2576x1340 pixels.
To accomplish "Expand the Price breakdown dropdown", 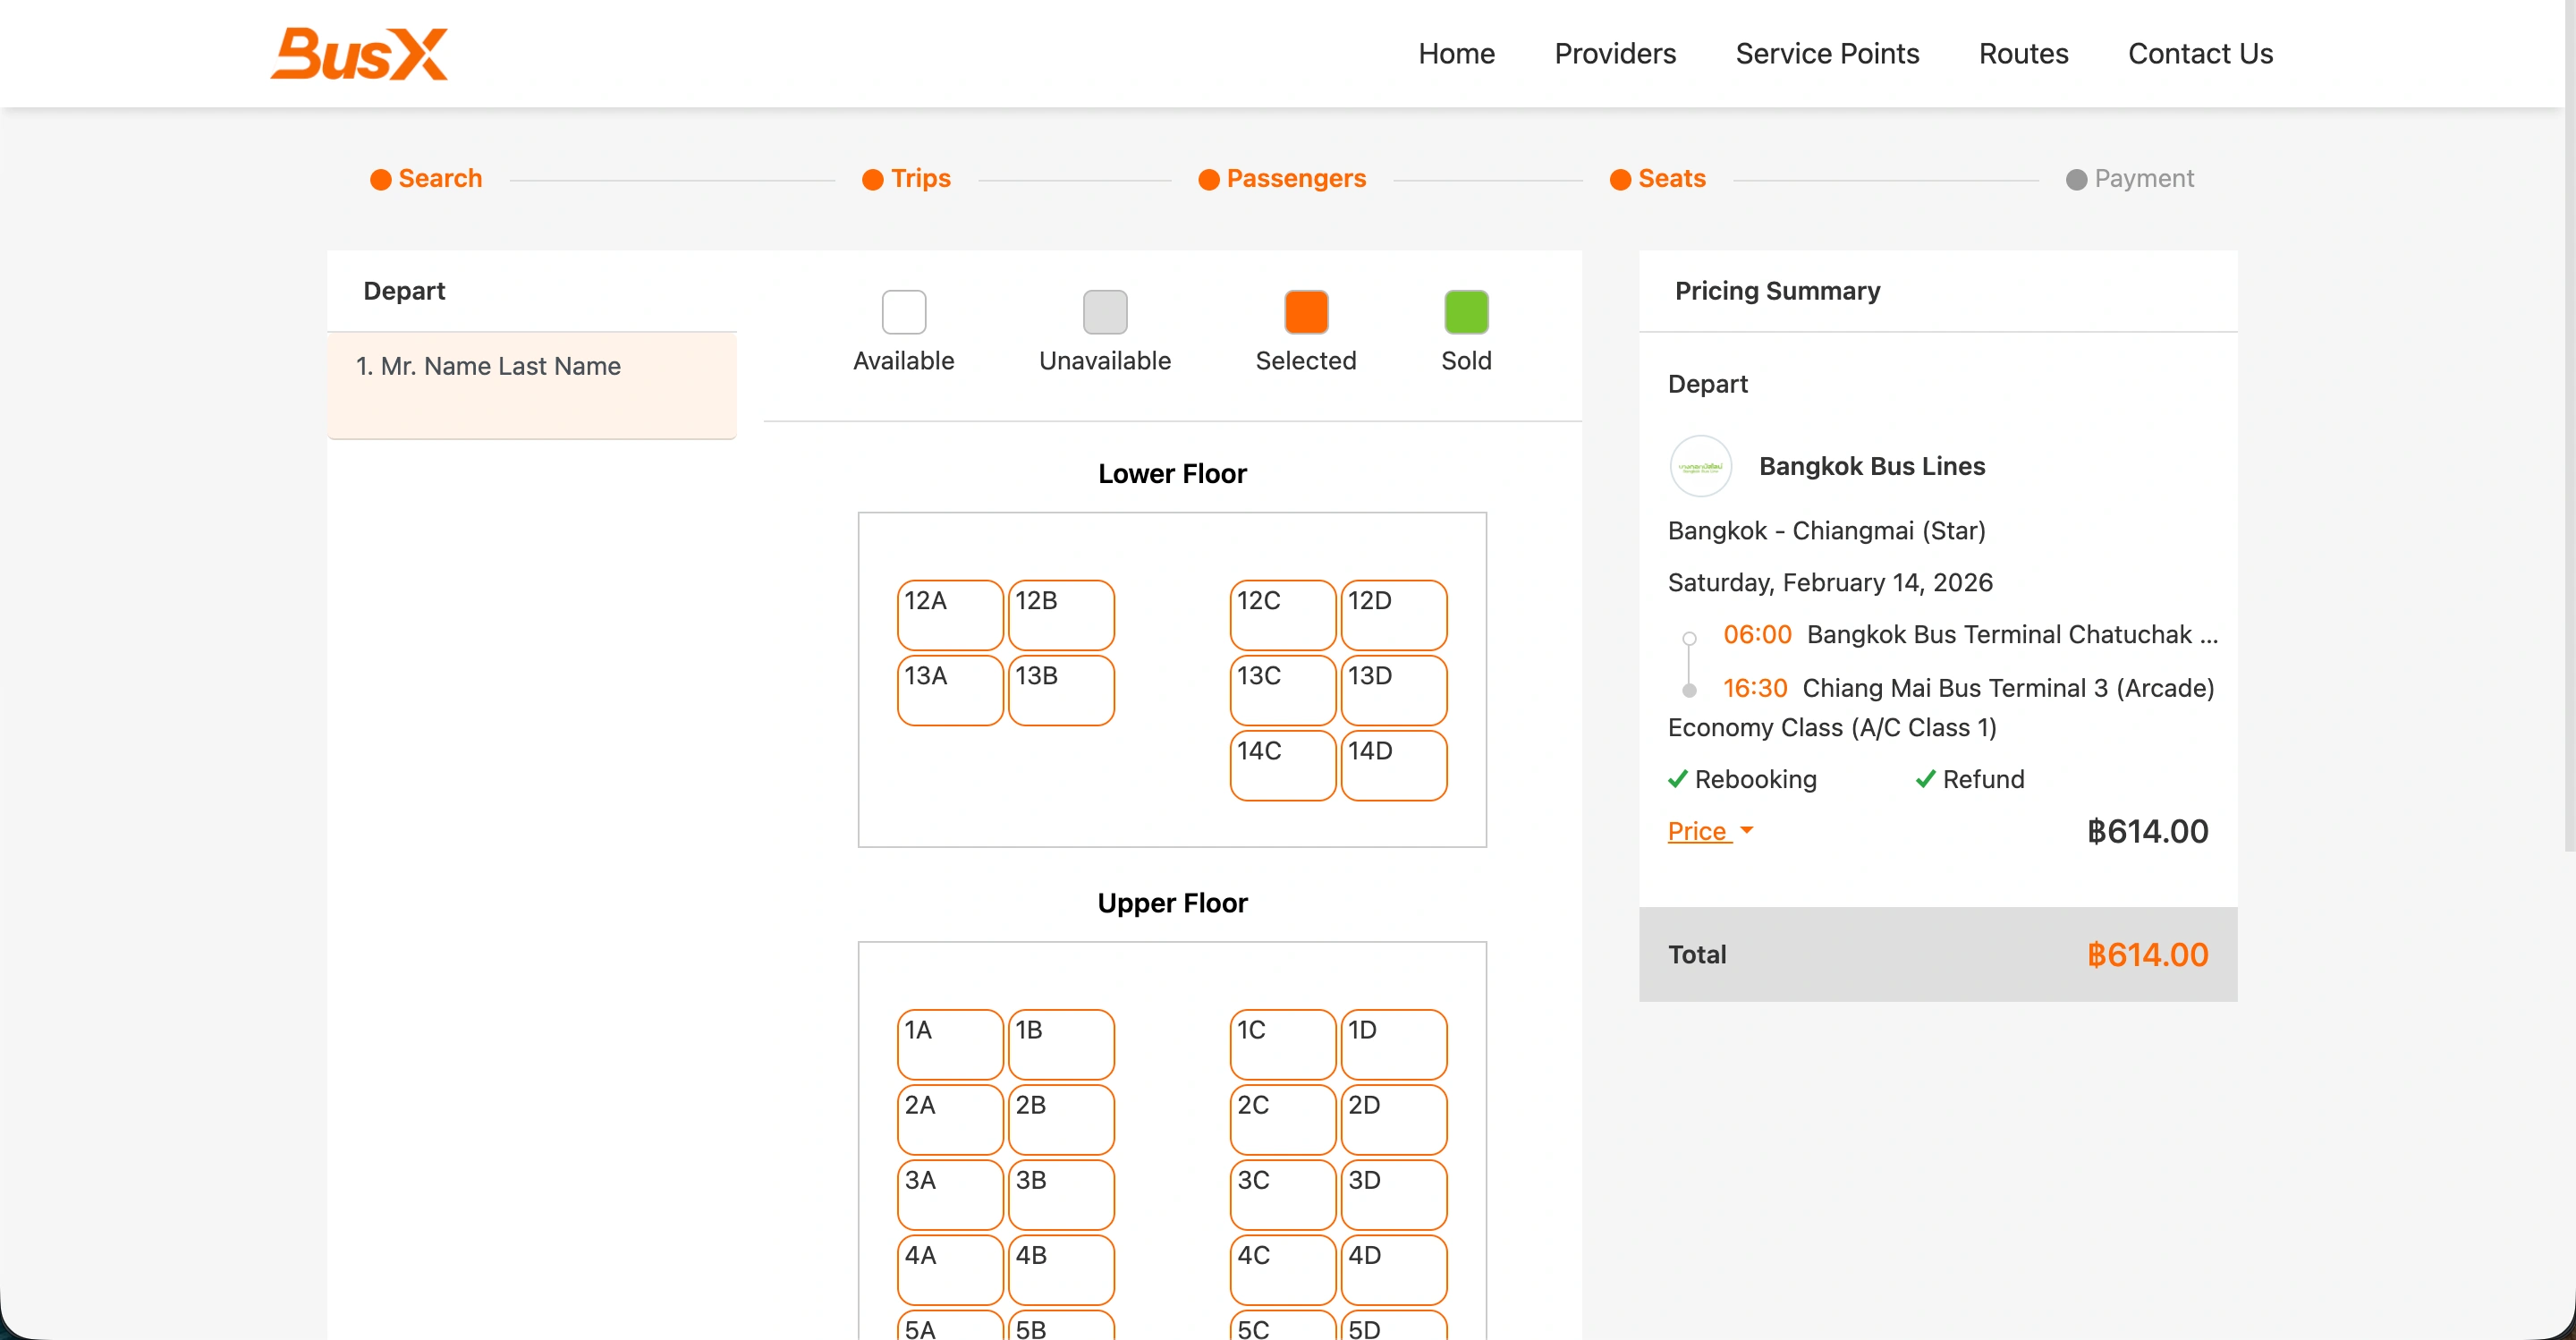I will click(x=1710, y=831).
